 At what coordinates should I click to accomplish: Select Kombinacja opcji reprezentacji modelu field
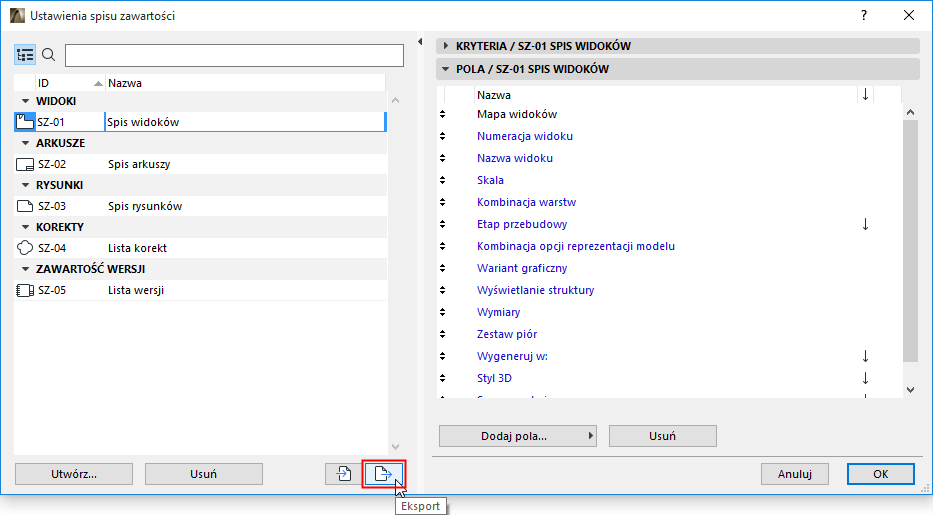click(575, 246)
